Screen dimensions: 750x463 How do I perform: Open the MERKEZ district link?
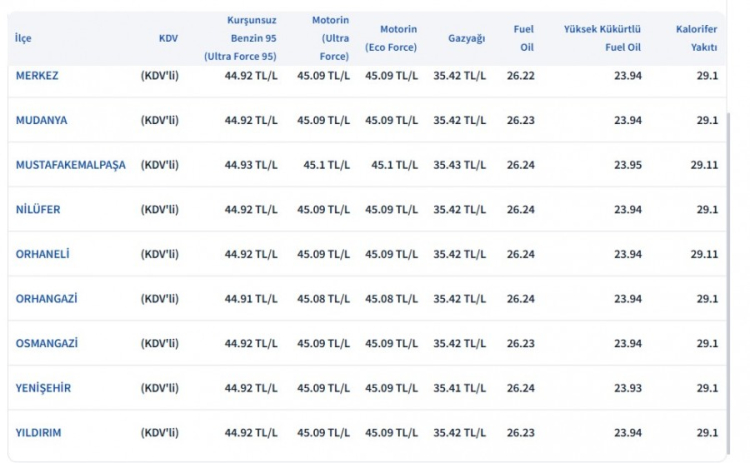coord(37,76)
